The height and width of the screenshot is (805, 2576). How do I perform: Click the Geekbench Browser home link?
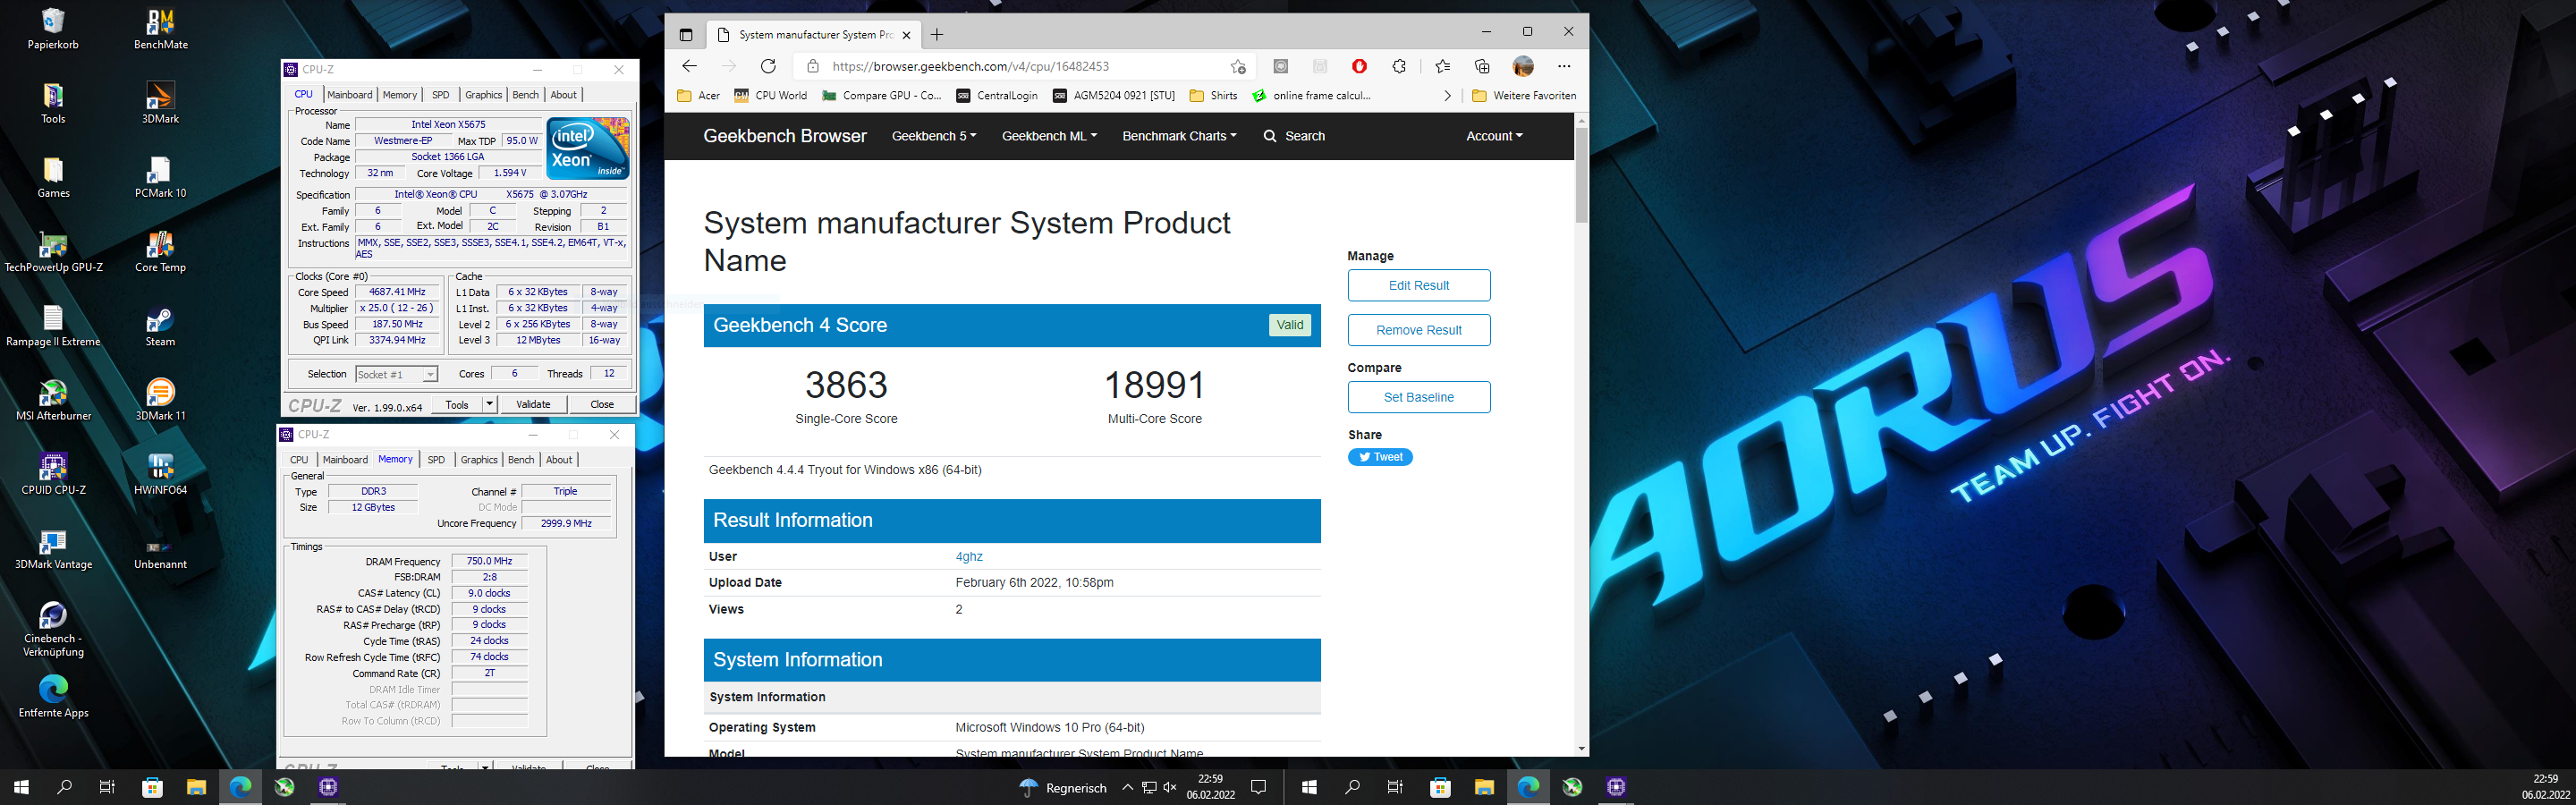coord(785,136)
